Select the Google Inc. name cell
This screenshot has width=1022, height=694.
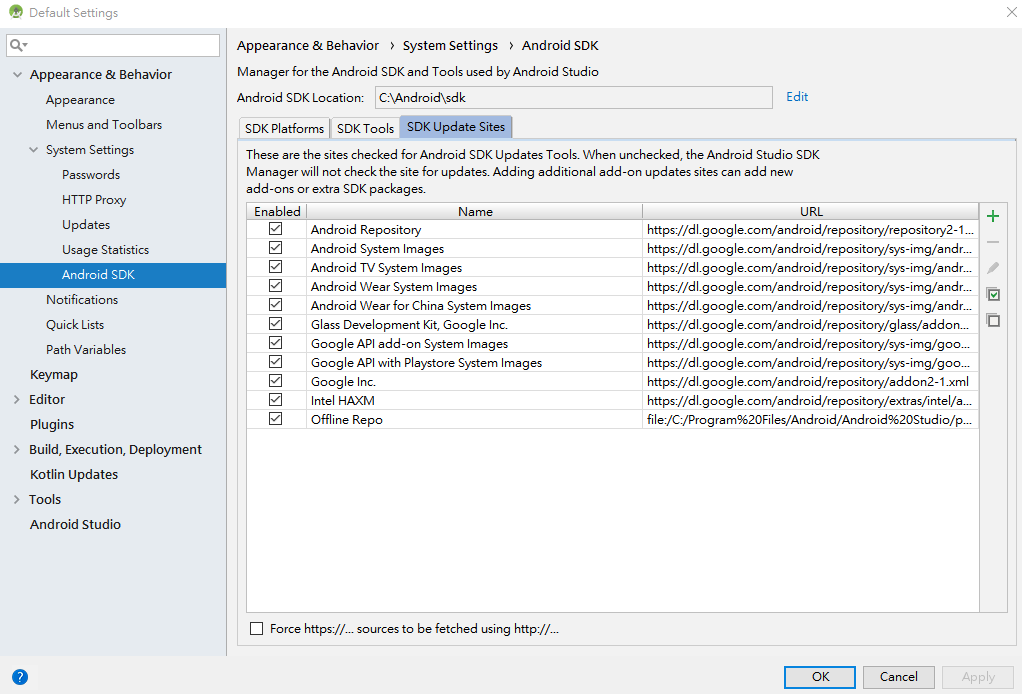click(474, 381)
